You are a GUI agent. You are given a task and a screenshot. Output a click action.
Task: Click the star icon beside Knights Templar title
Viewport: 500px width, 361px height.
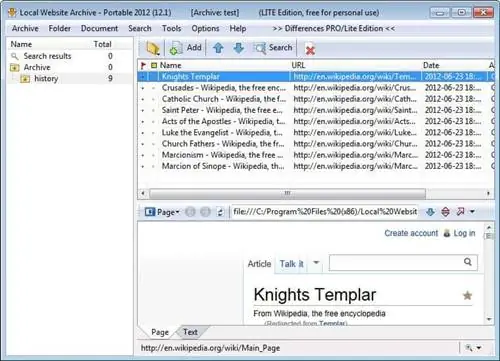pos(467,295)
